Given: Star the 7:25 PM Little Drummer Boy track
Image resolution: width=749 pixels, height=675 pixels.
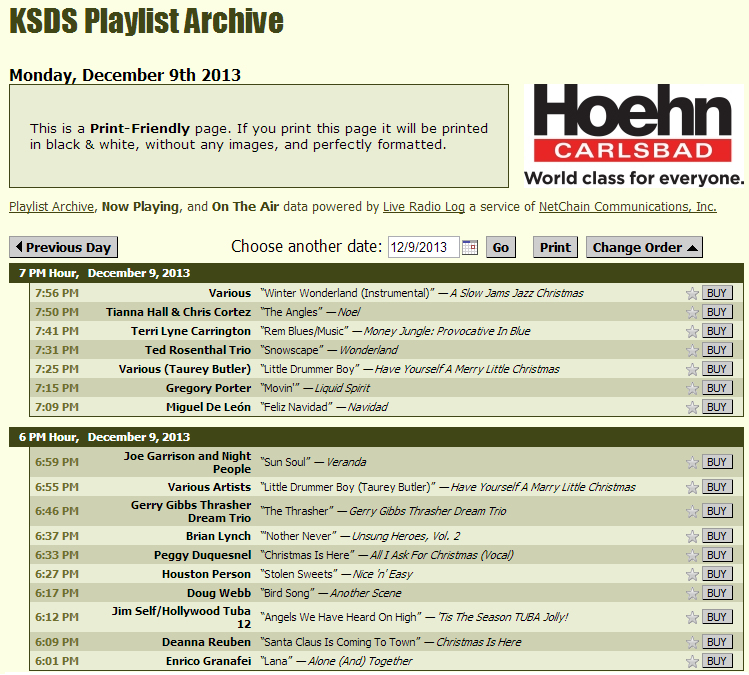Looking at the screenshot, I should (x=692, y=369).
